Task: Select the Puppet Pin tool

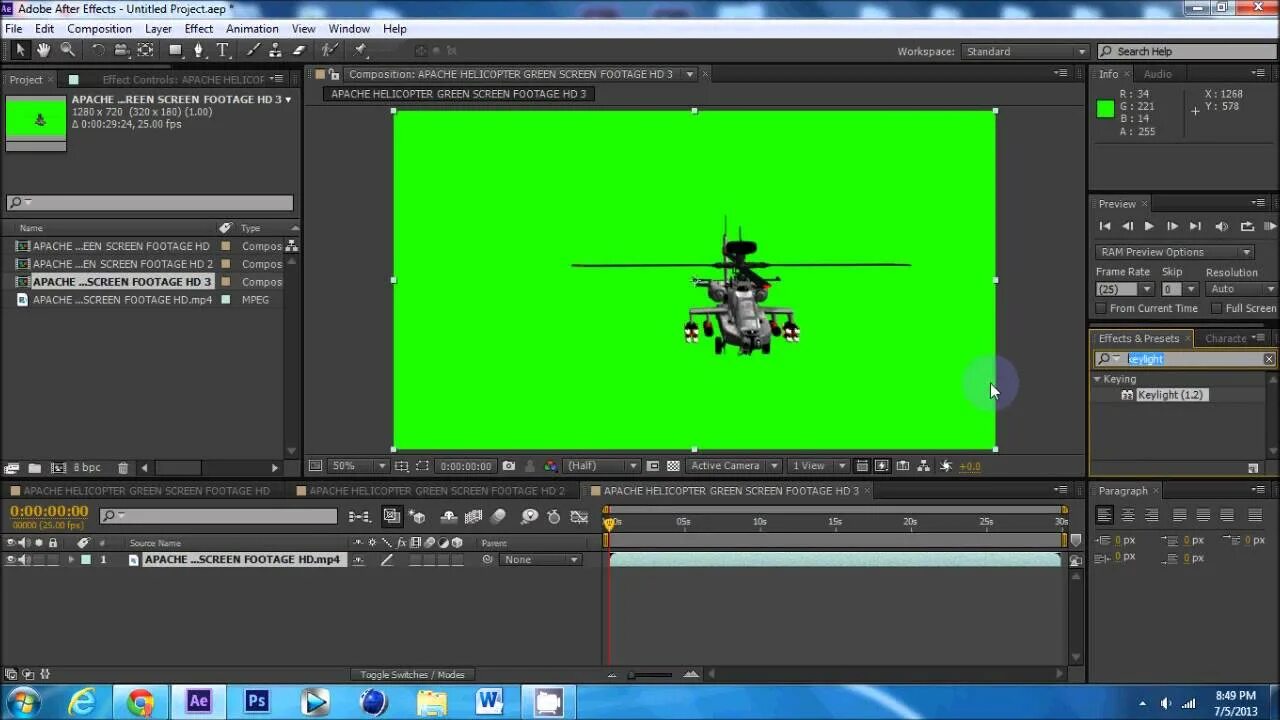Action: pyautogui.click(x=359, y=50)
